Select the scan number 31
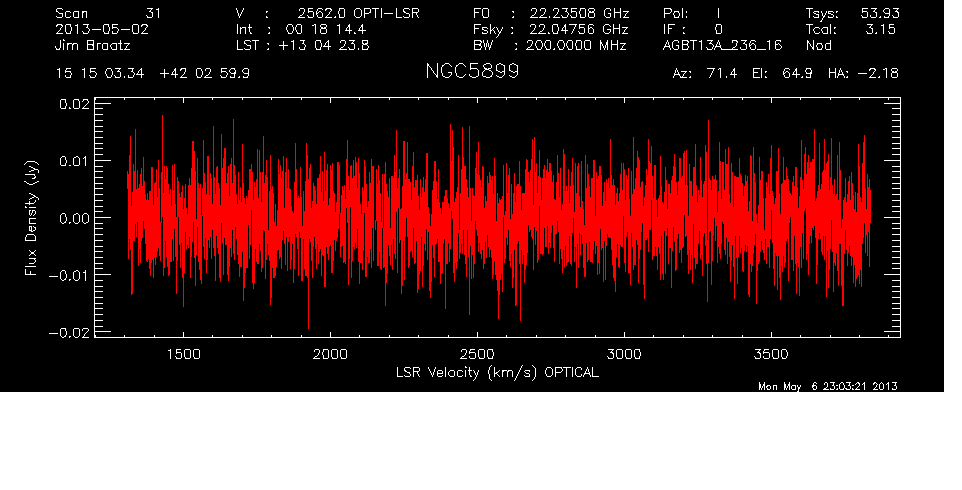The height and width of the screenshot is (490, 962). click(153, 13)
